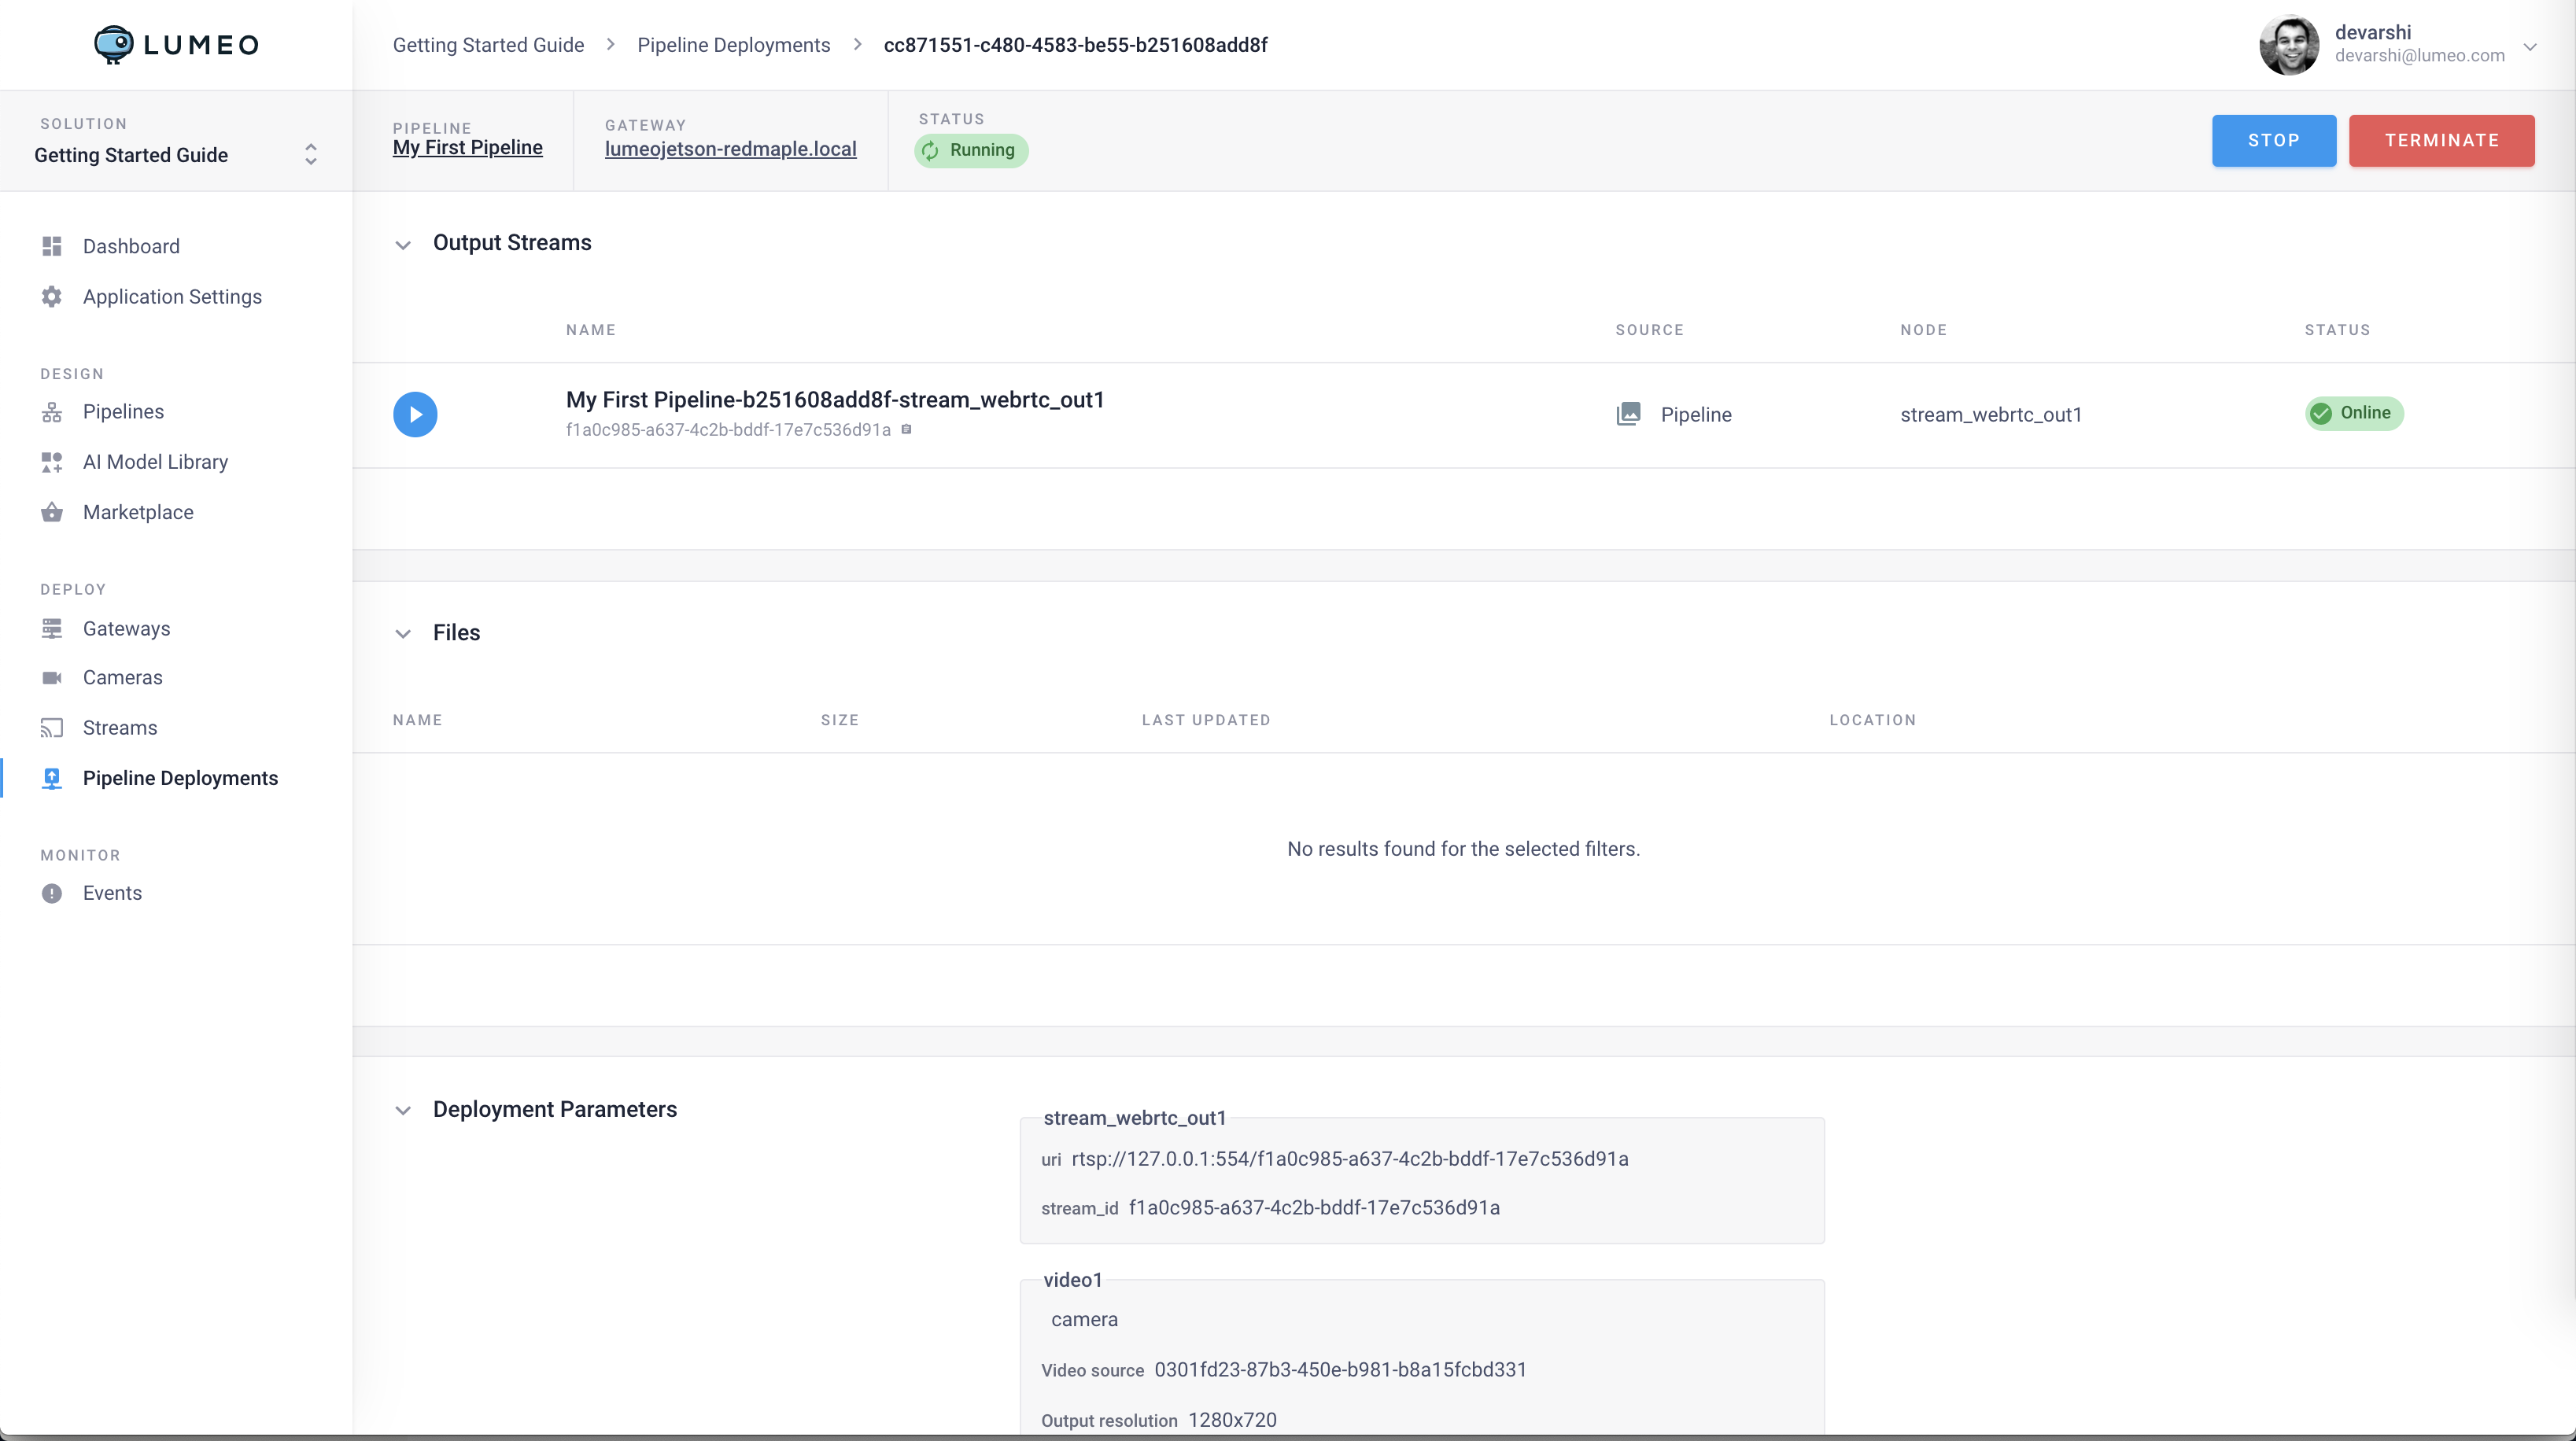2576x1441 pixels.
Task: Collapse the Output Streams section
Action: point(403,244)
